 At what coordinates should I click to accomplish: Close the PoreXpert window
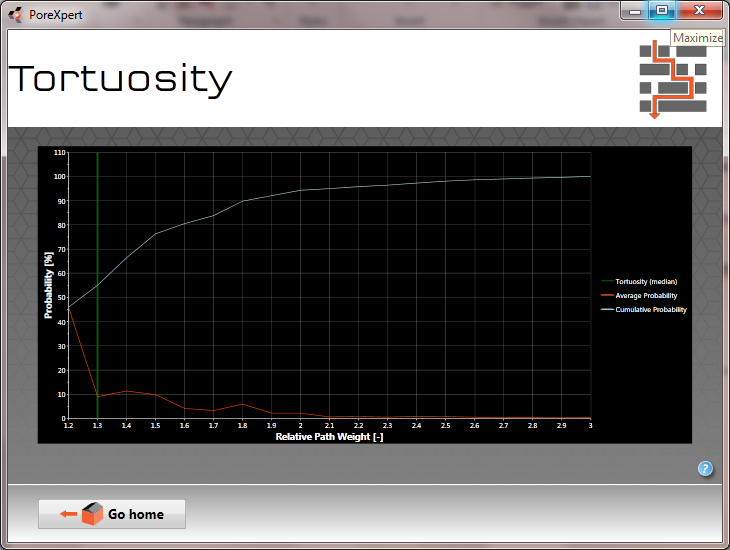click(x=699, y=10)
